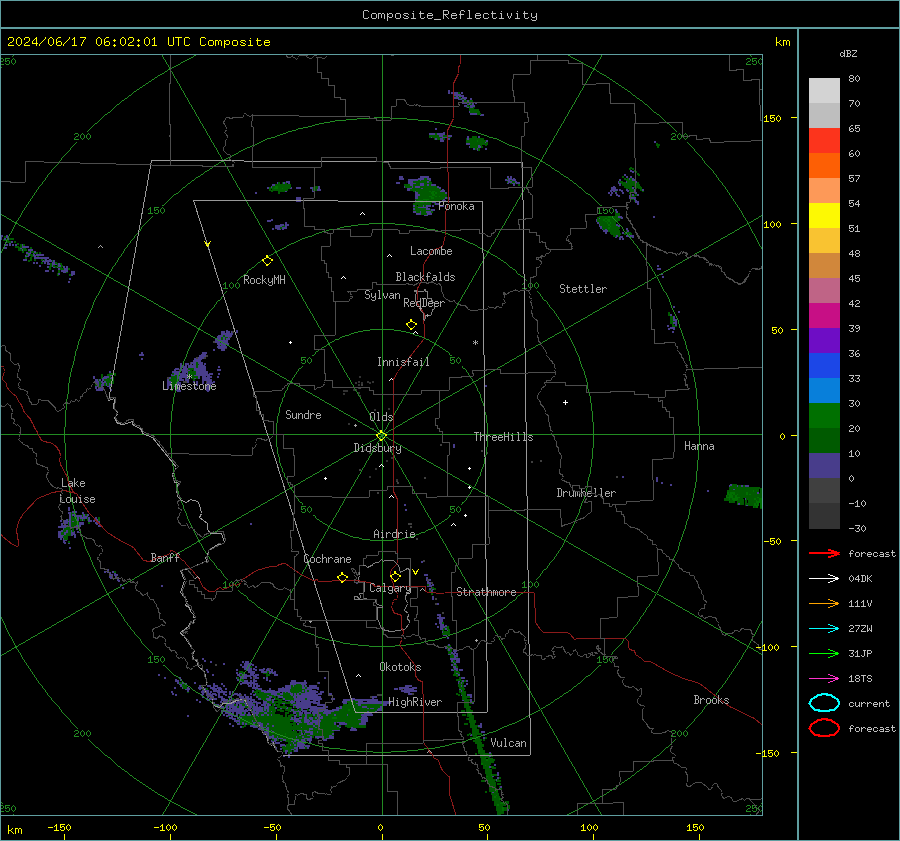900x841 pixels.
Task: Click the radar echo patch near Ponoka
Action: point(426,194)
